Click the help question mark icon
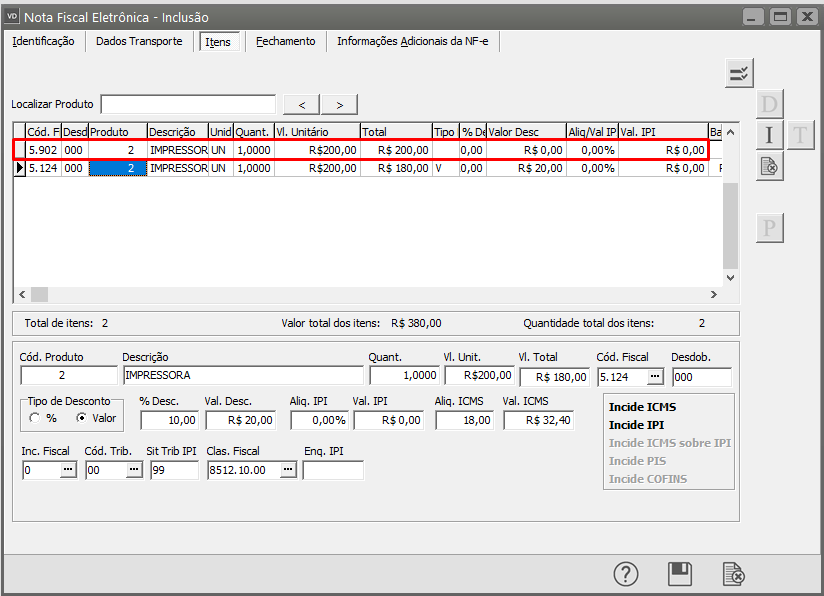This screenshot has width=824, height=596. pyautogui.click(x=625, y=574)
